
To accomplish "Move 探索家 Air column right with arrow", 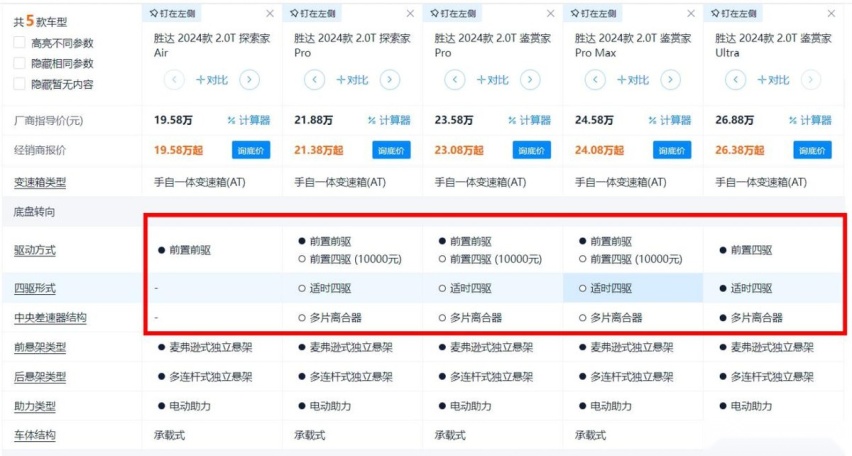I will tap(249, 80).
